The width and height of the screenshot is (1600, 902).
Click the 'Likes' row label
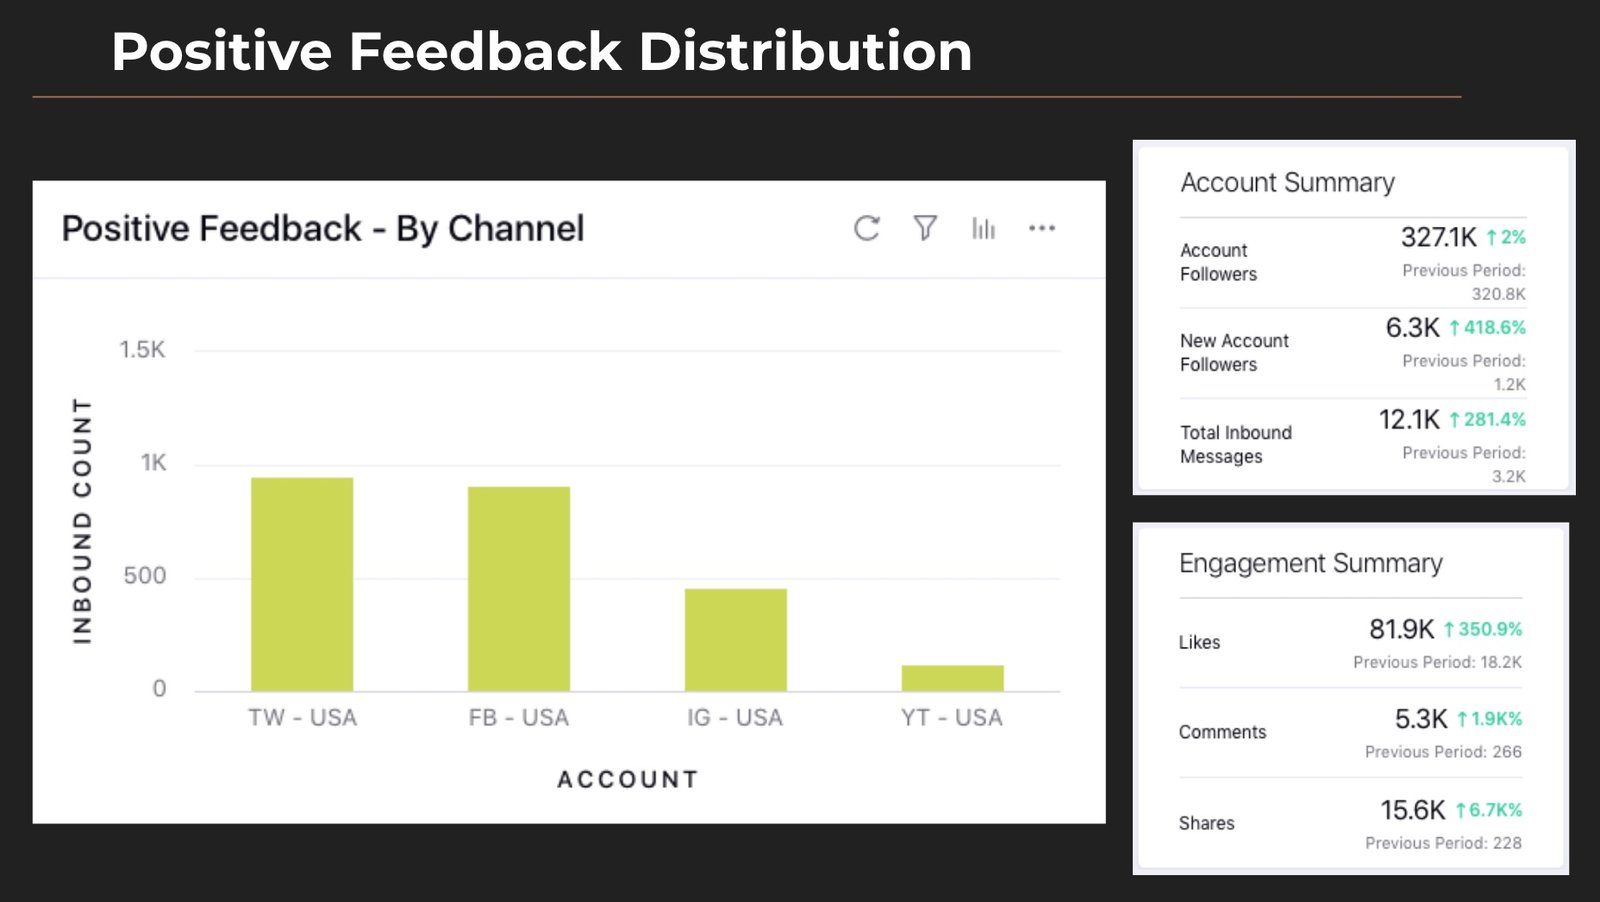(1199, 643)
